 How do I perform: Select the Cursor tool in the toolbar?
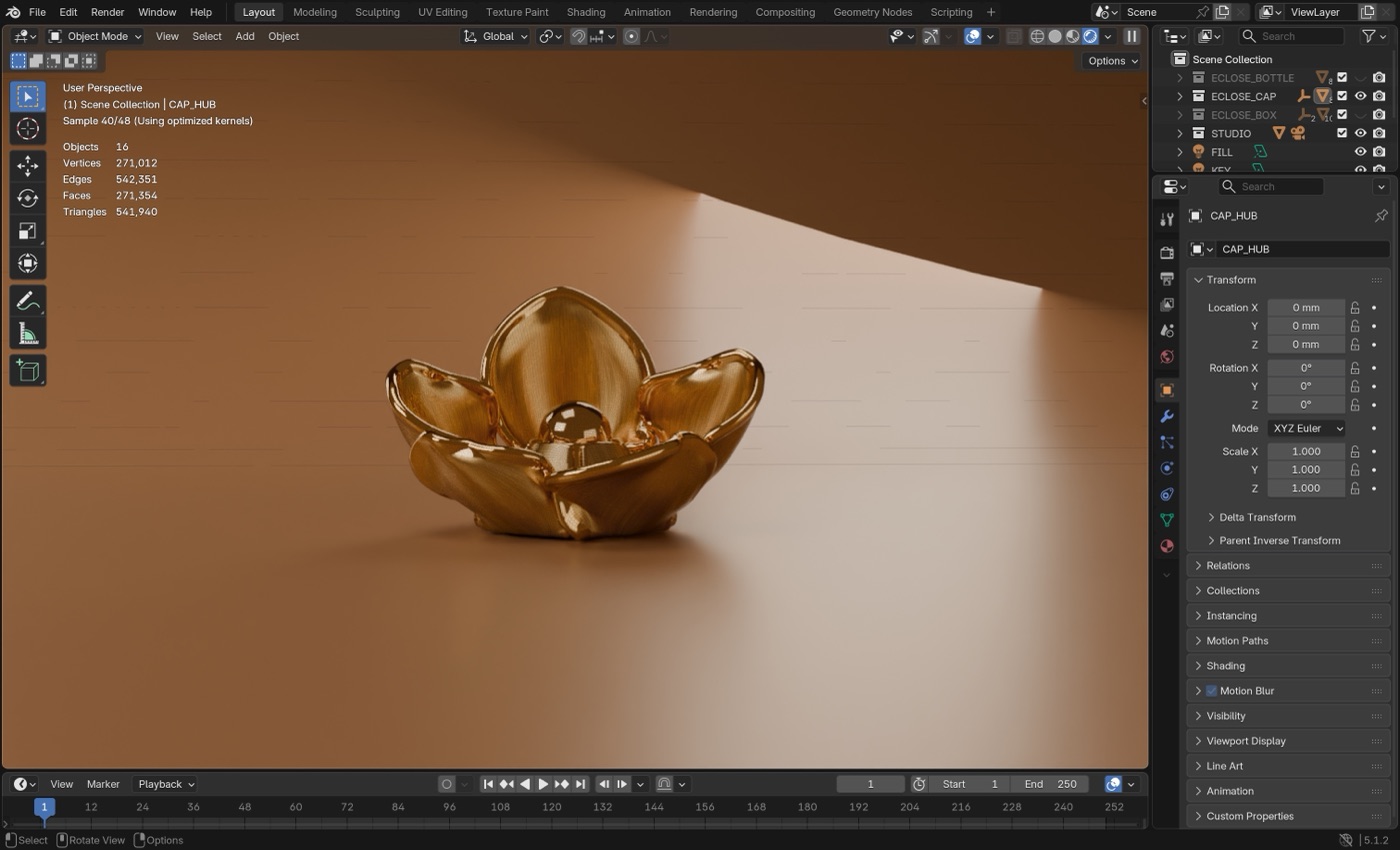[28, 129]
